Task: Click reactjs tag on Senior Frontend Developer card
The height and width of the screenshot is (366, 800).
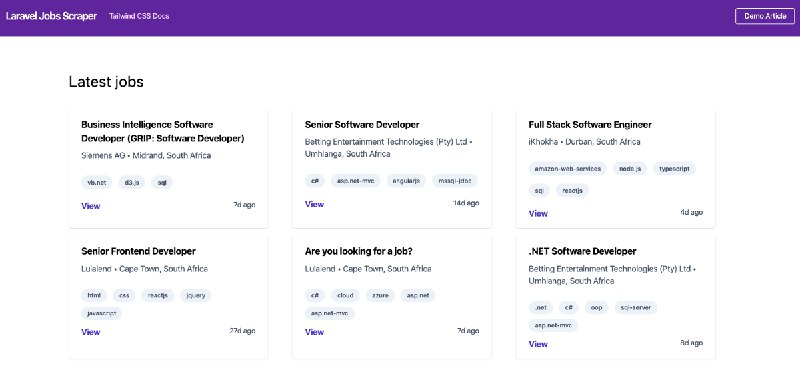Action: (x=158, y=296)
